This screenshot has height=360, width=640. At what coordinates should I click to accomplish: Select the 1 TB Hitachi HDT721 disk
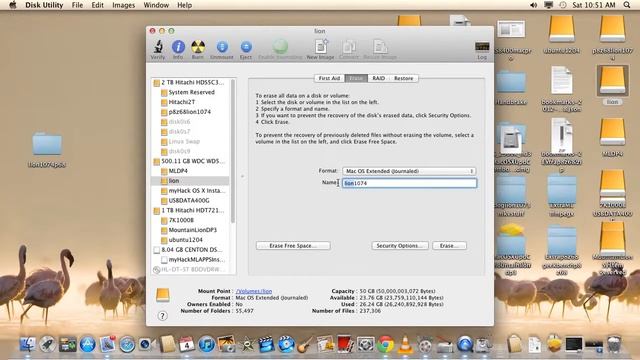189,210
